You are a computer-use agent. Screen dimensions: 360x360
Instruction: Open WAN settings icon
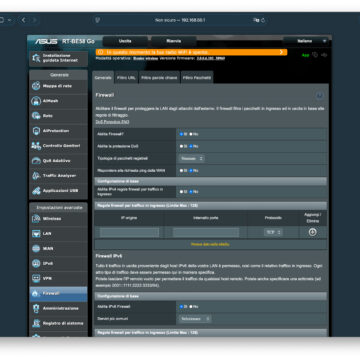(36, 248)
